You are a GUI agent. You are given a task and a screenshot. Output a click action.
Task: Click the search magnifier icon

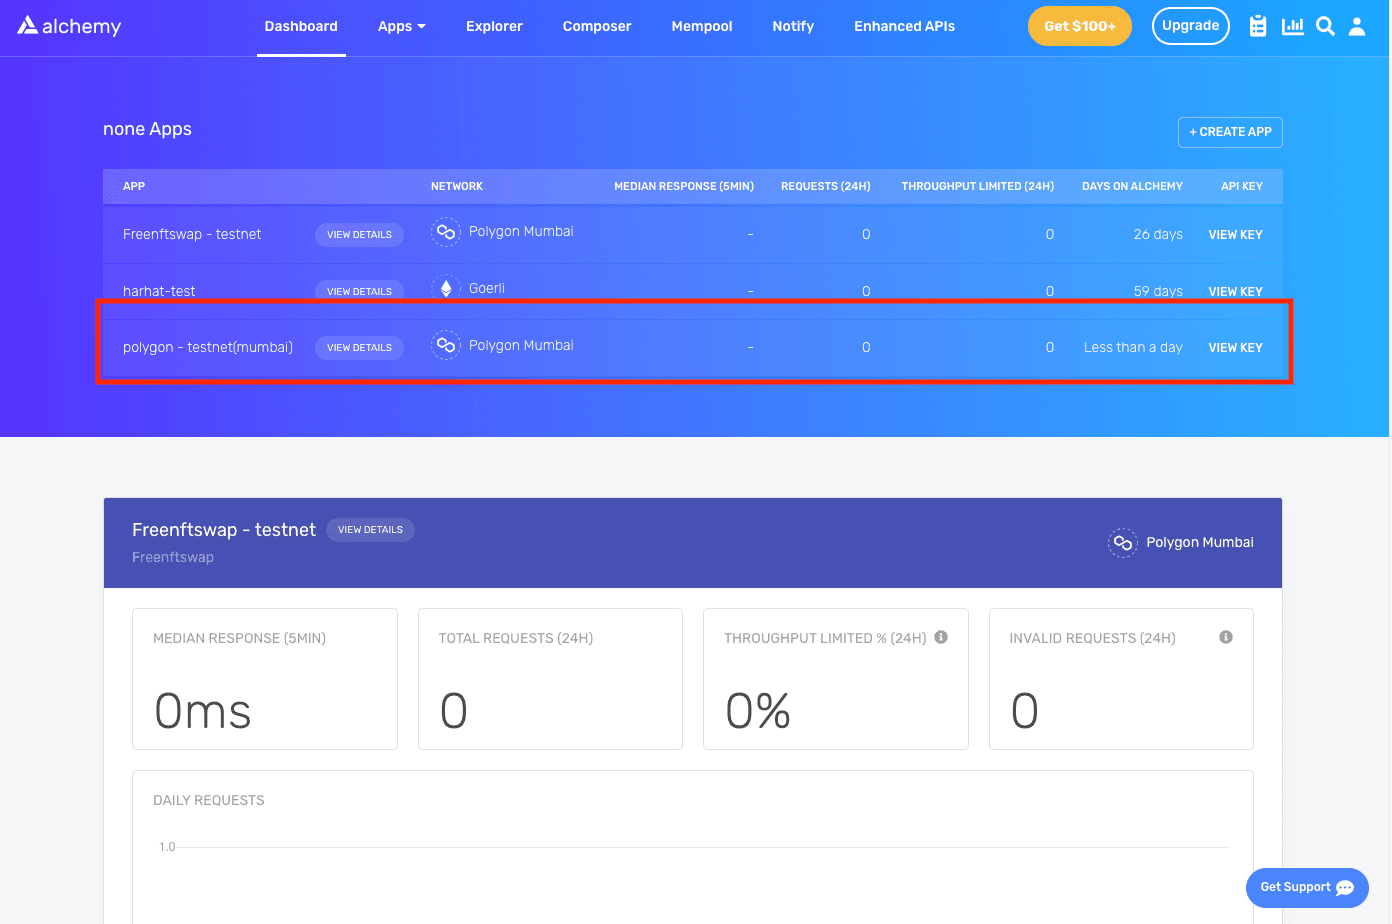point(1325,26)
